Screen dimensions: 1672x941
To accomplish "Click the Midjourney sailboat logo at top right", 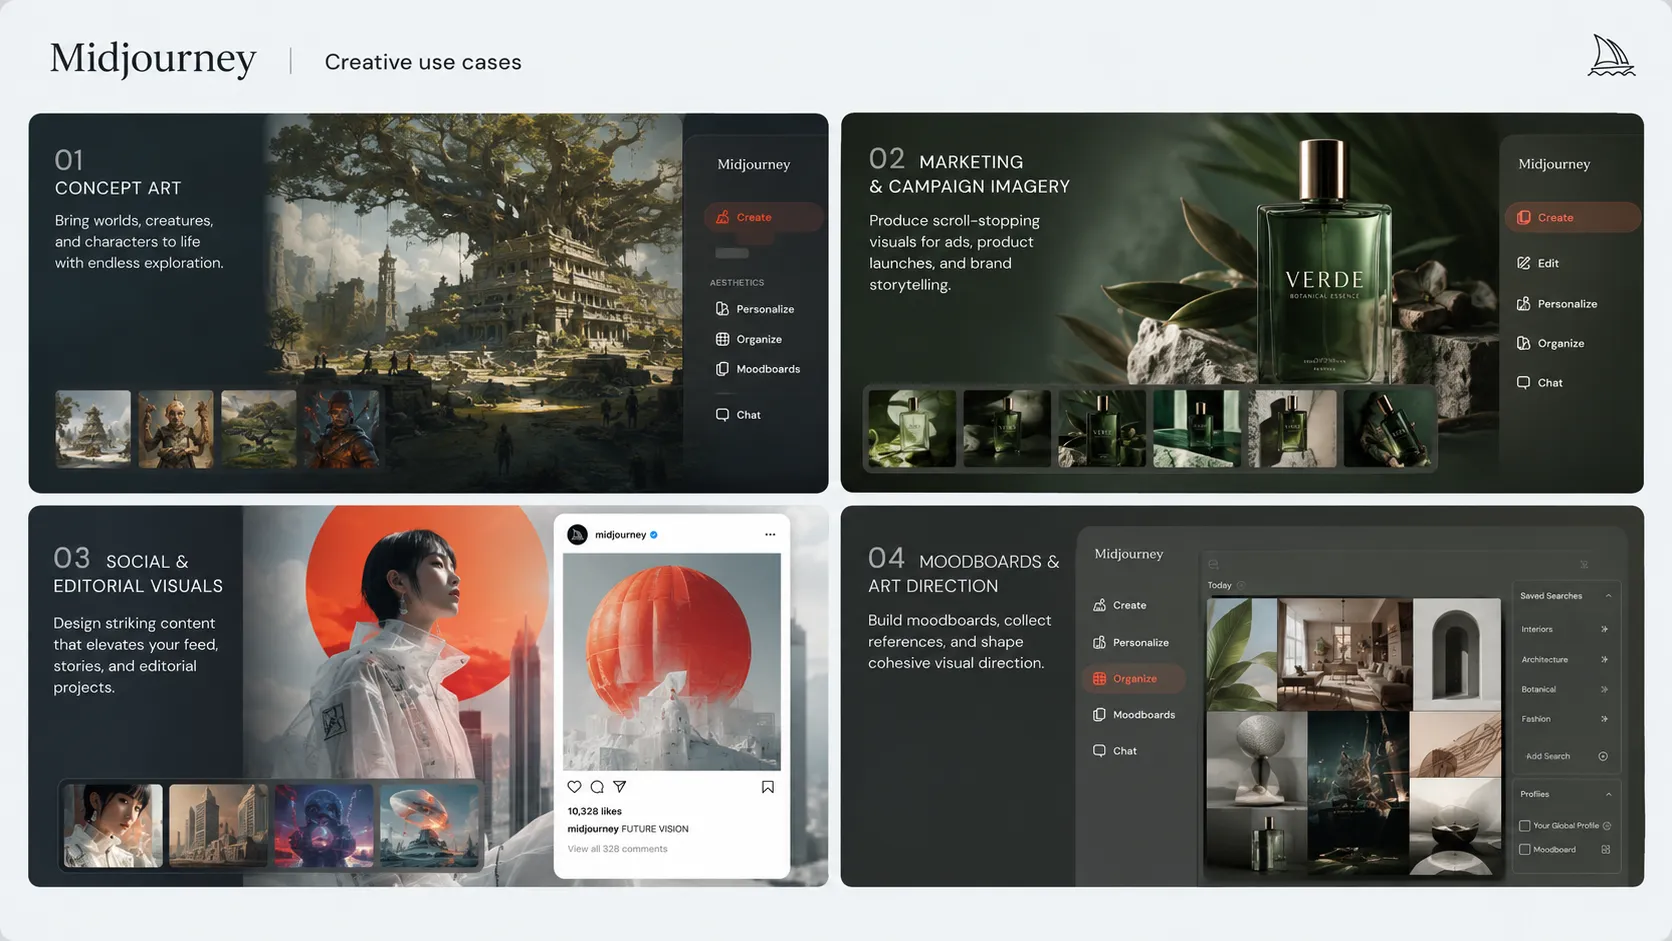I will coord(1611,56).
